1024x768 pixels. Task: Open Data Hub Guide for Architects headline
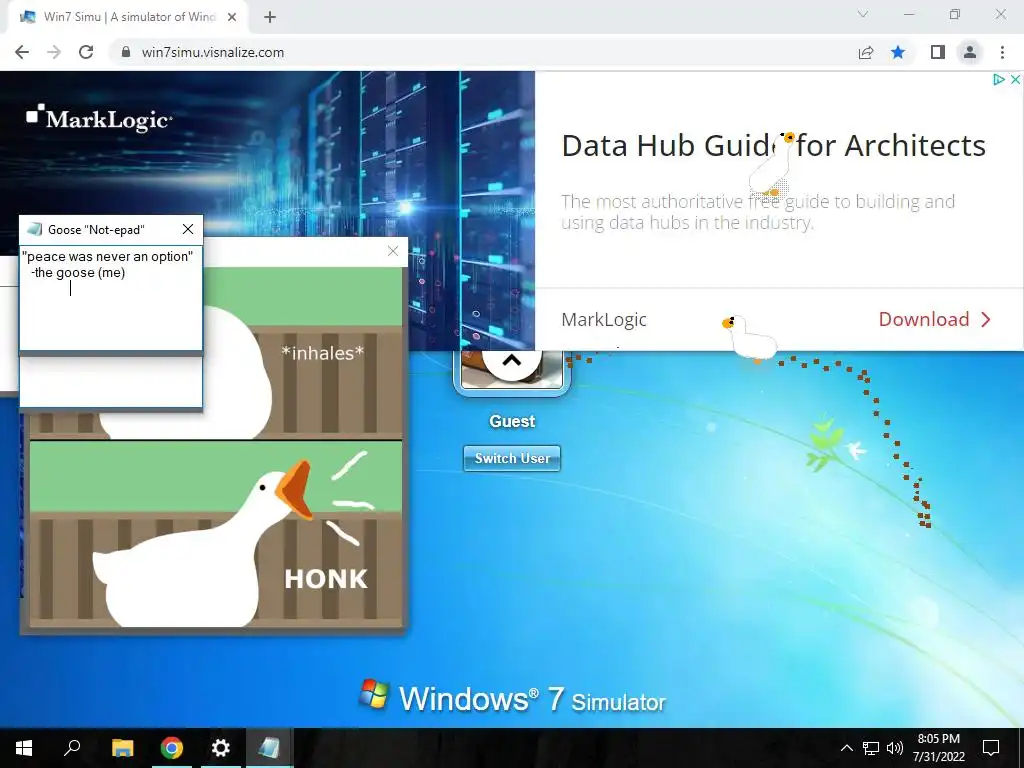773,146
